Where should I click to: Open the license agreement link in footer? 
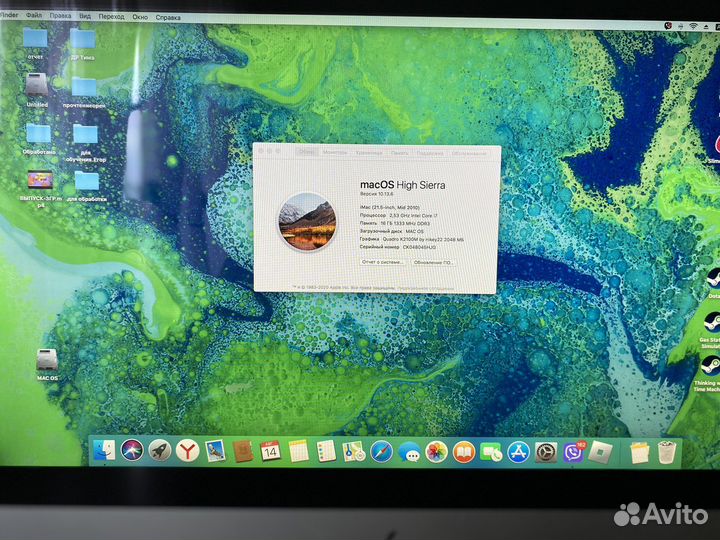tap(425, 288)
